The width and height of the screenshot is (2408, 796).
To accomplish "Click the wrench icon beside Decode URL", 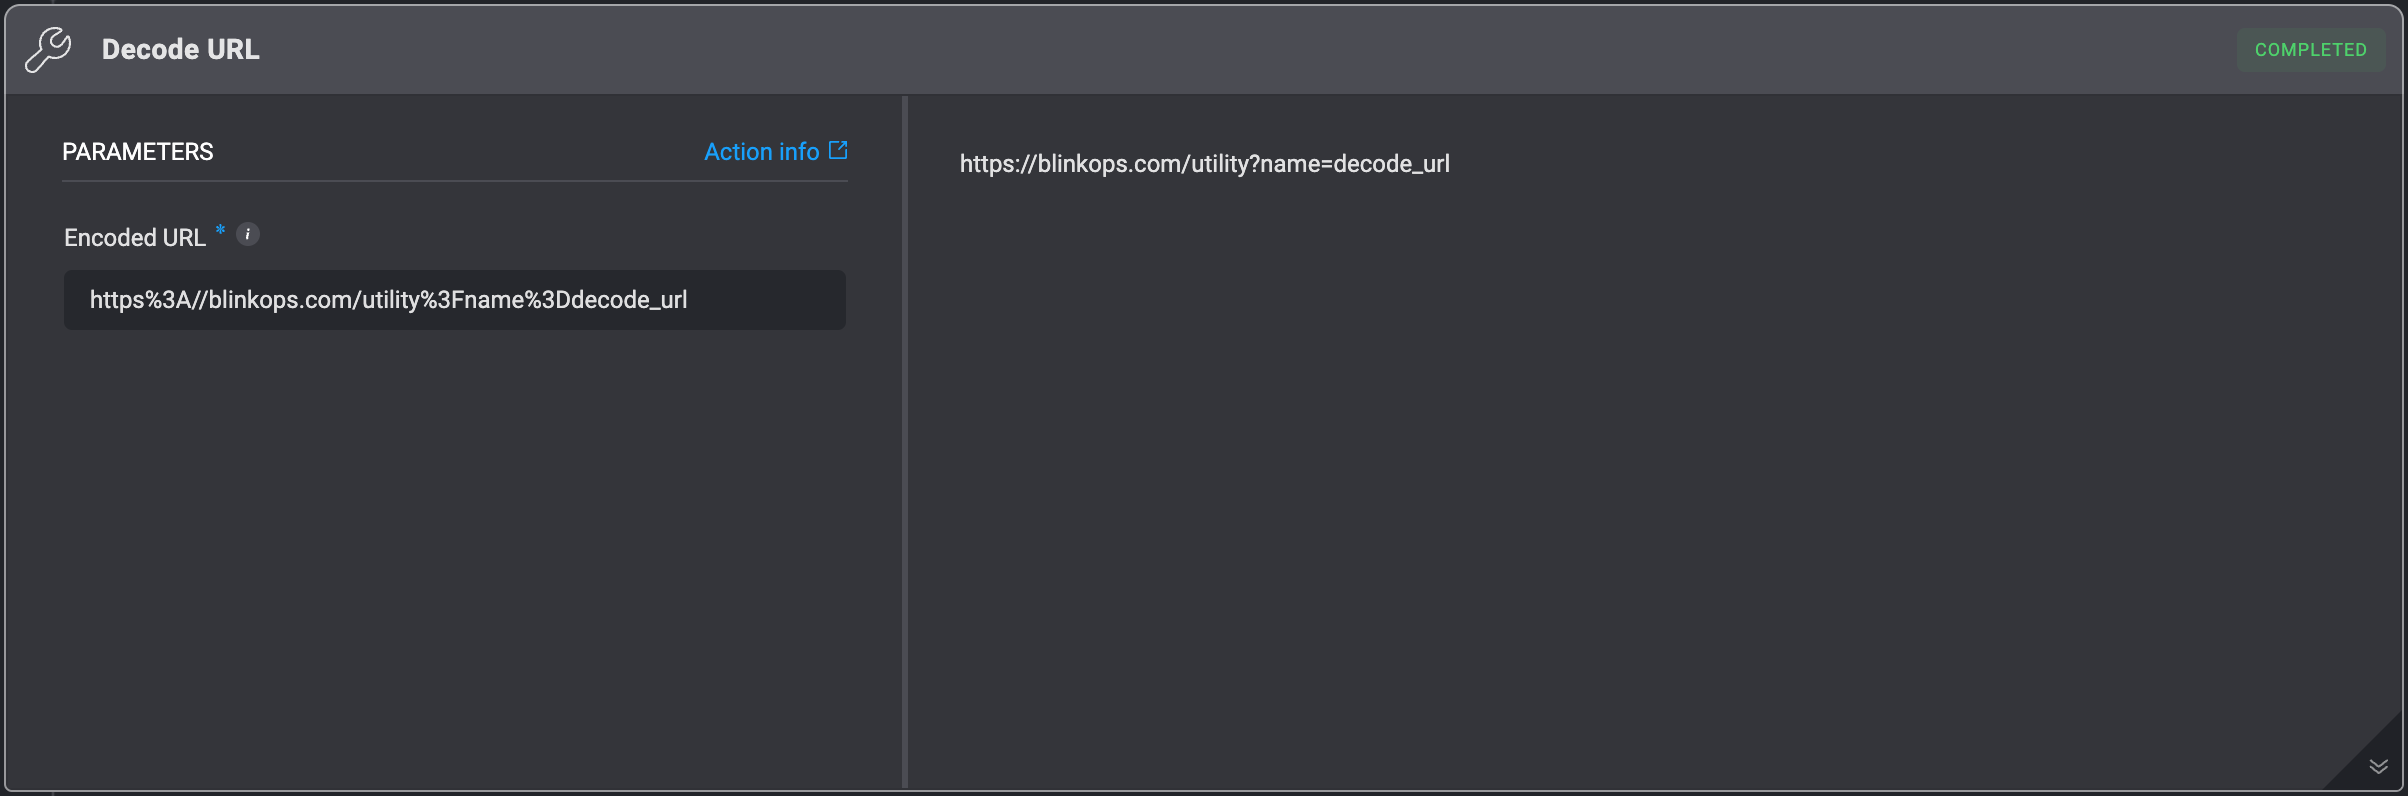I will pyautogui.click(x=48, y=49).
